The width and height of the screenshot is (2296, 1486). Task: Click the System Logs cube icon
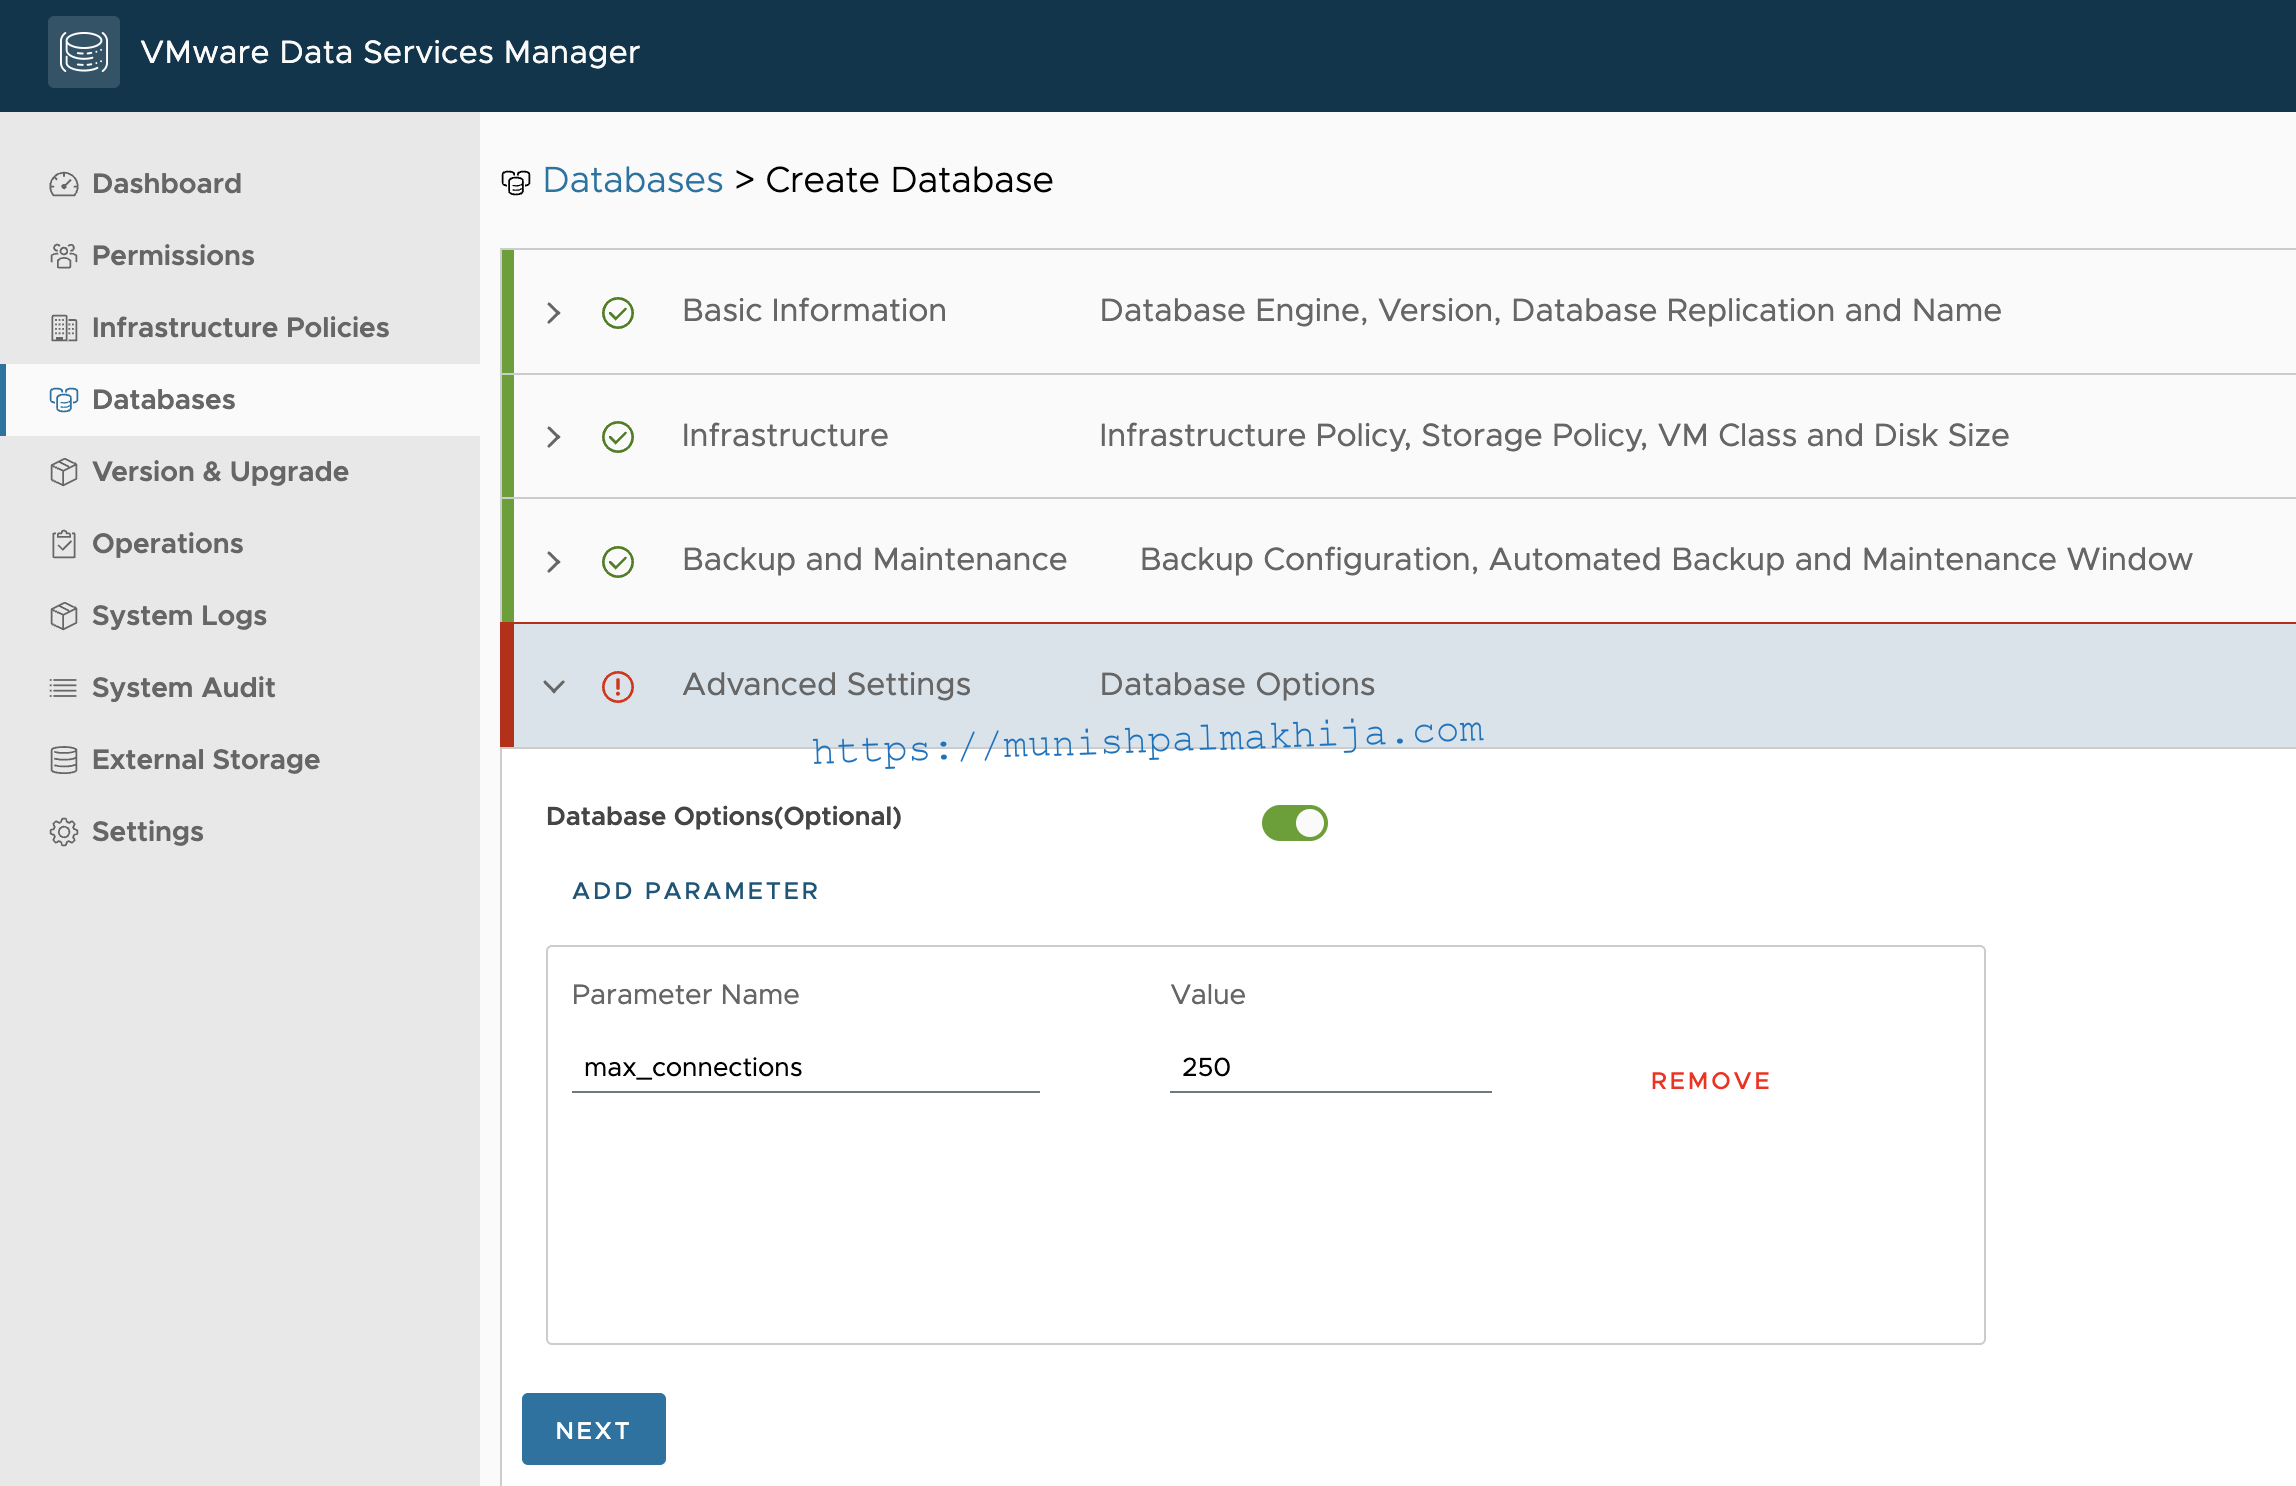coord(64,616)
